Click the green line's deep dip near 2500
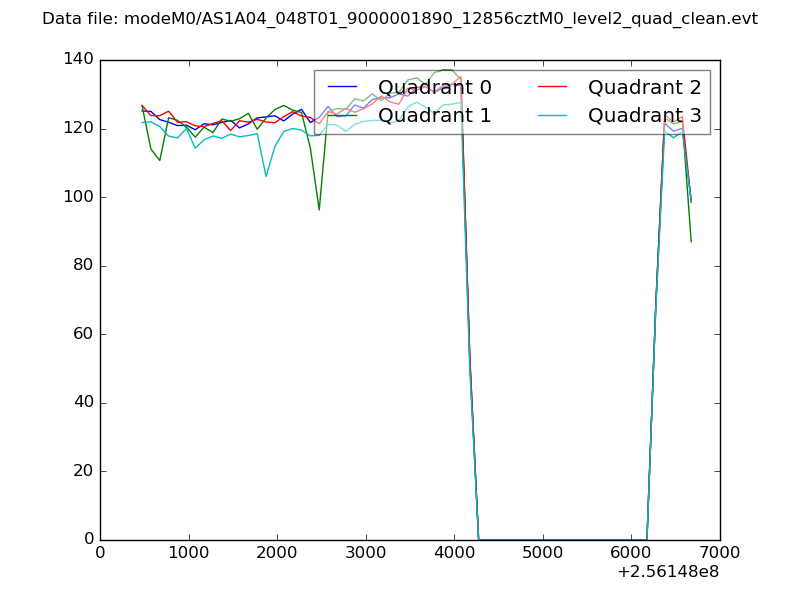 319,208
